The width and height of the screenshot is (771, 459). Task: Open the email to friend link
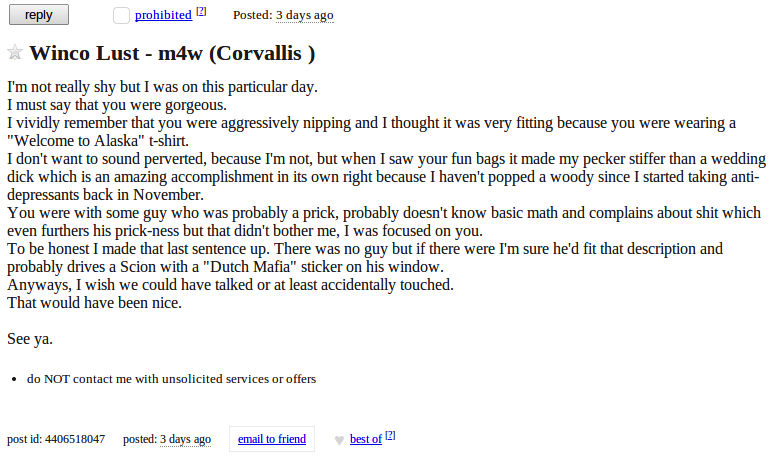coord(272,439)
